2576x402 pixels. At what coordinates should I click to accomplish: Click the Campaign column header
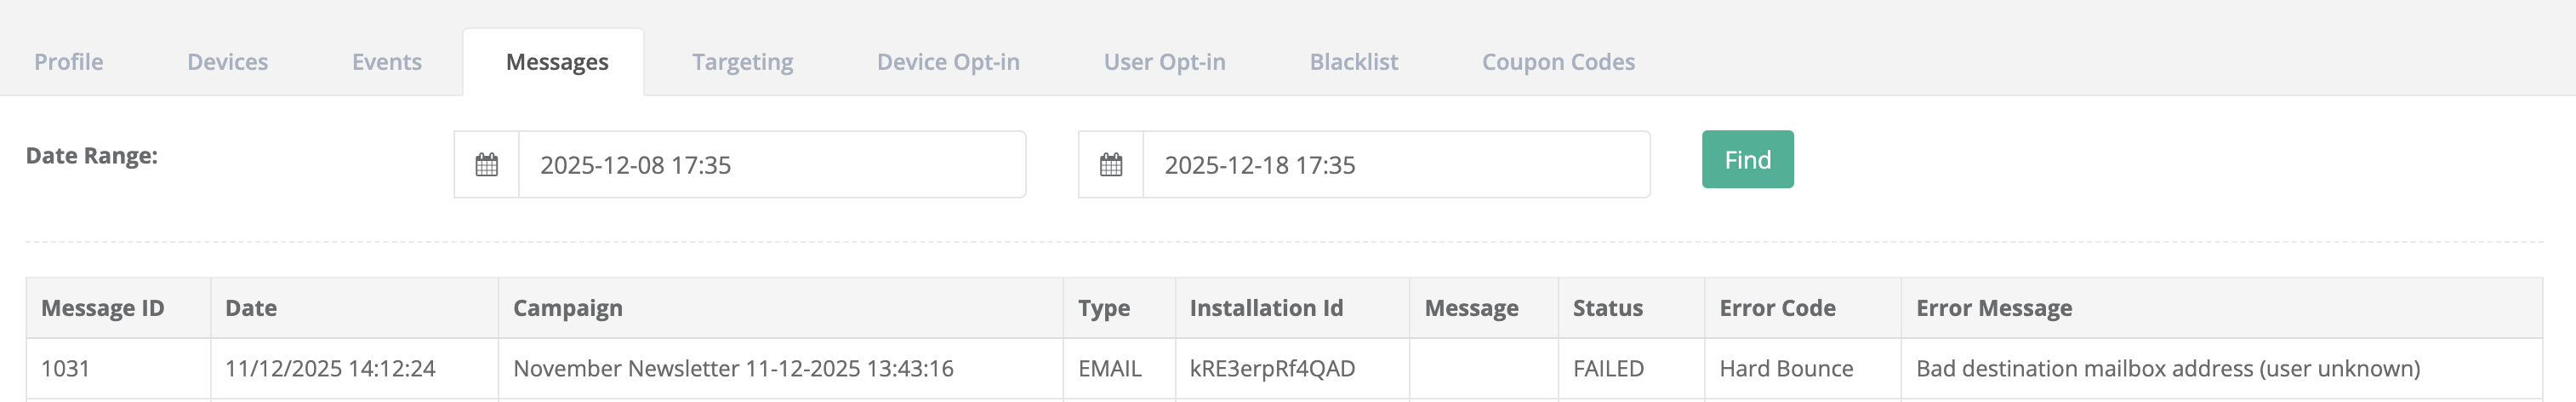(x=567, y=308)
